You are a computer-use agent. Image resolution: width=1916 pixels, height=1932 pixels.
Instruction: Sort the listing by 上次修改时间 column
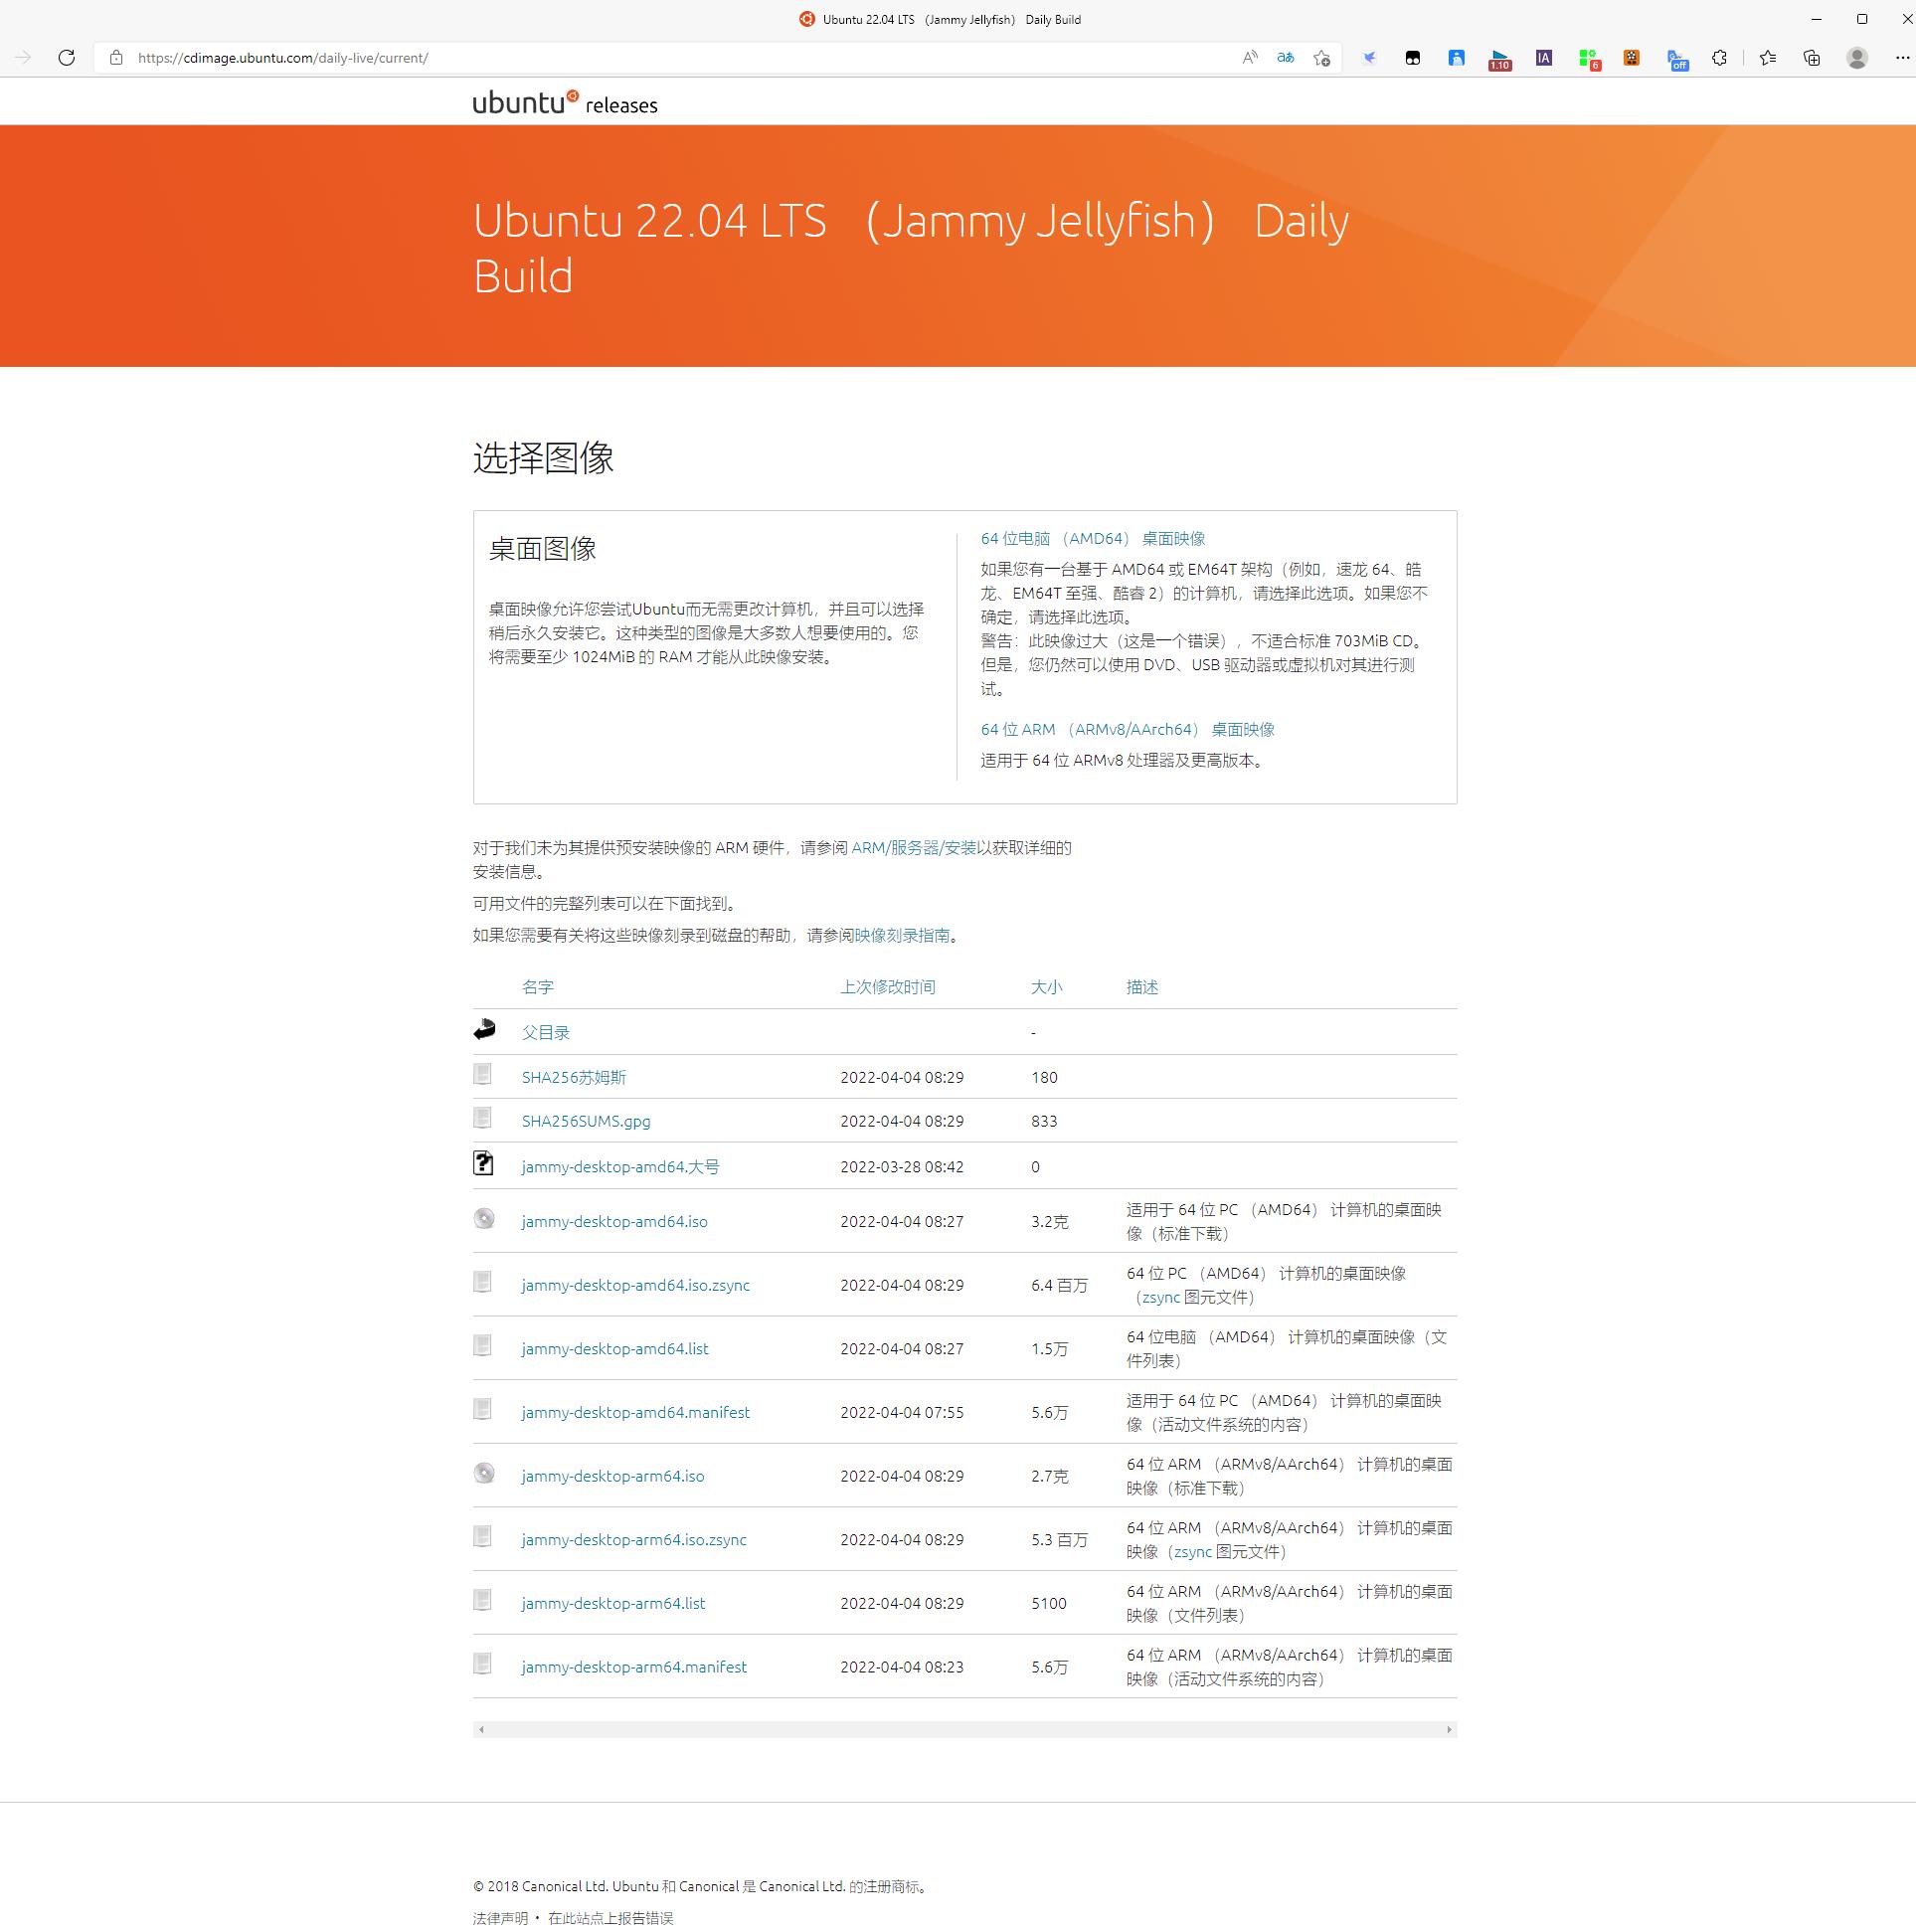pos(888,987)
